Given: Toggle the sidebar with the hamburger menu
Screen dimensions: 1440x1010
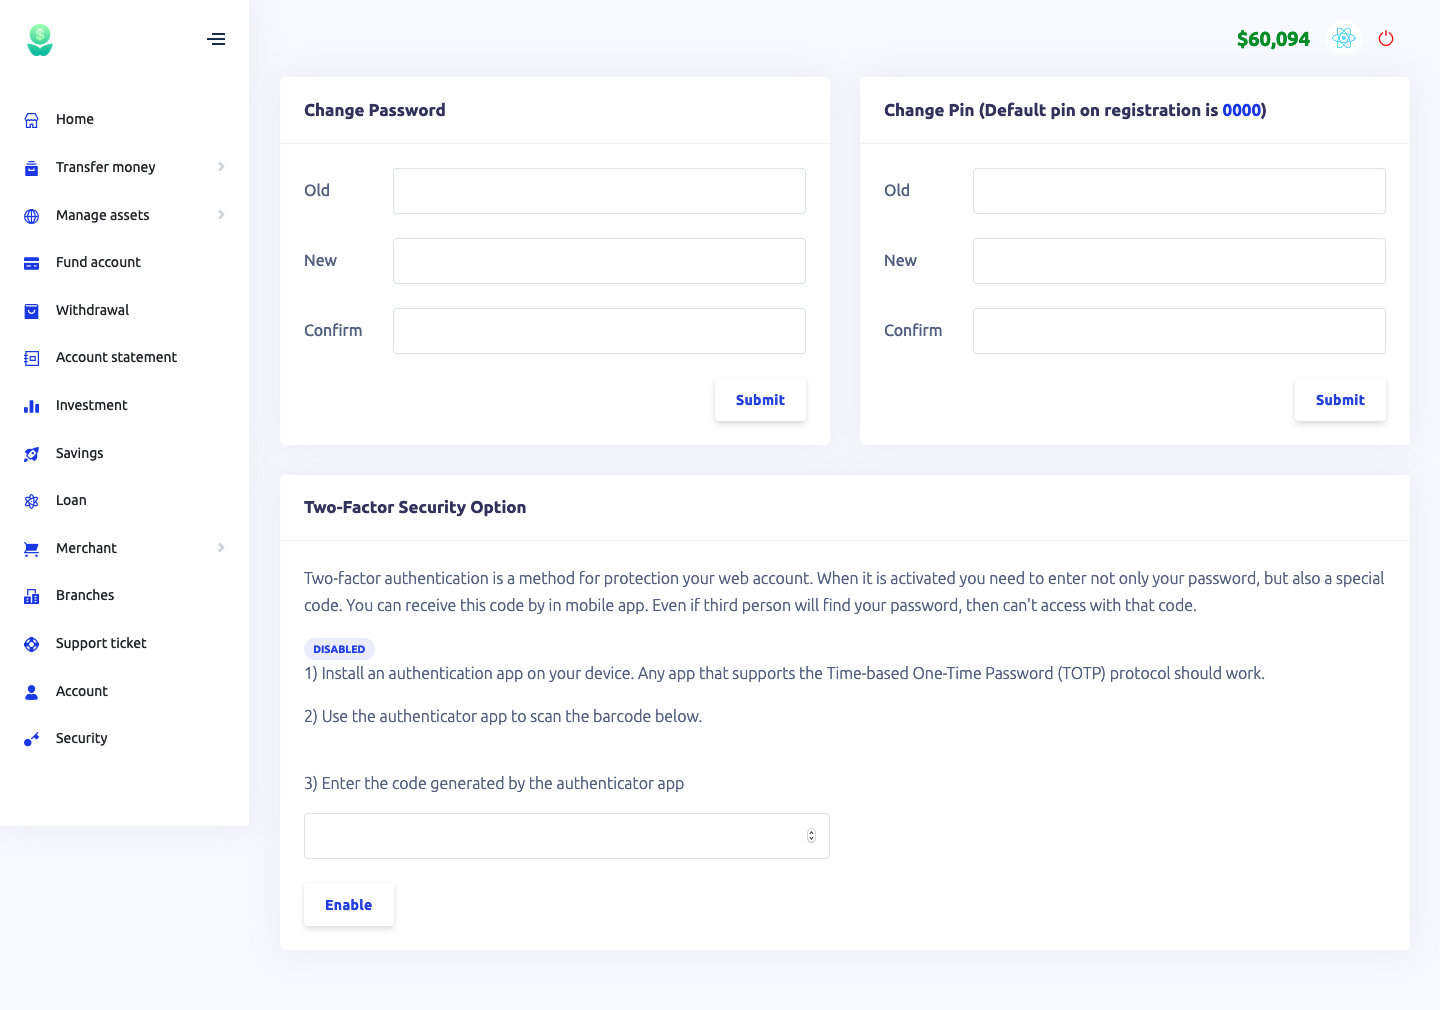Looking at the screenshot, I should [216, 39].
